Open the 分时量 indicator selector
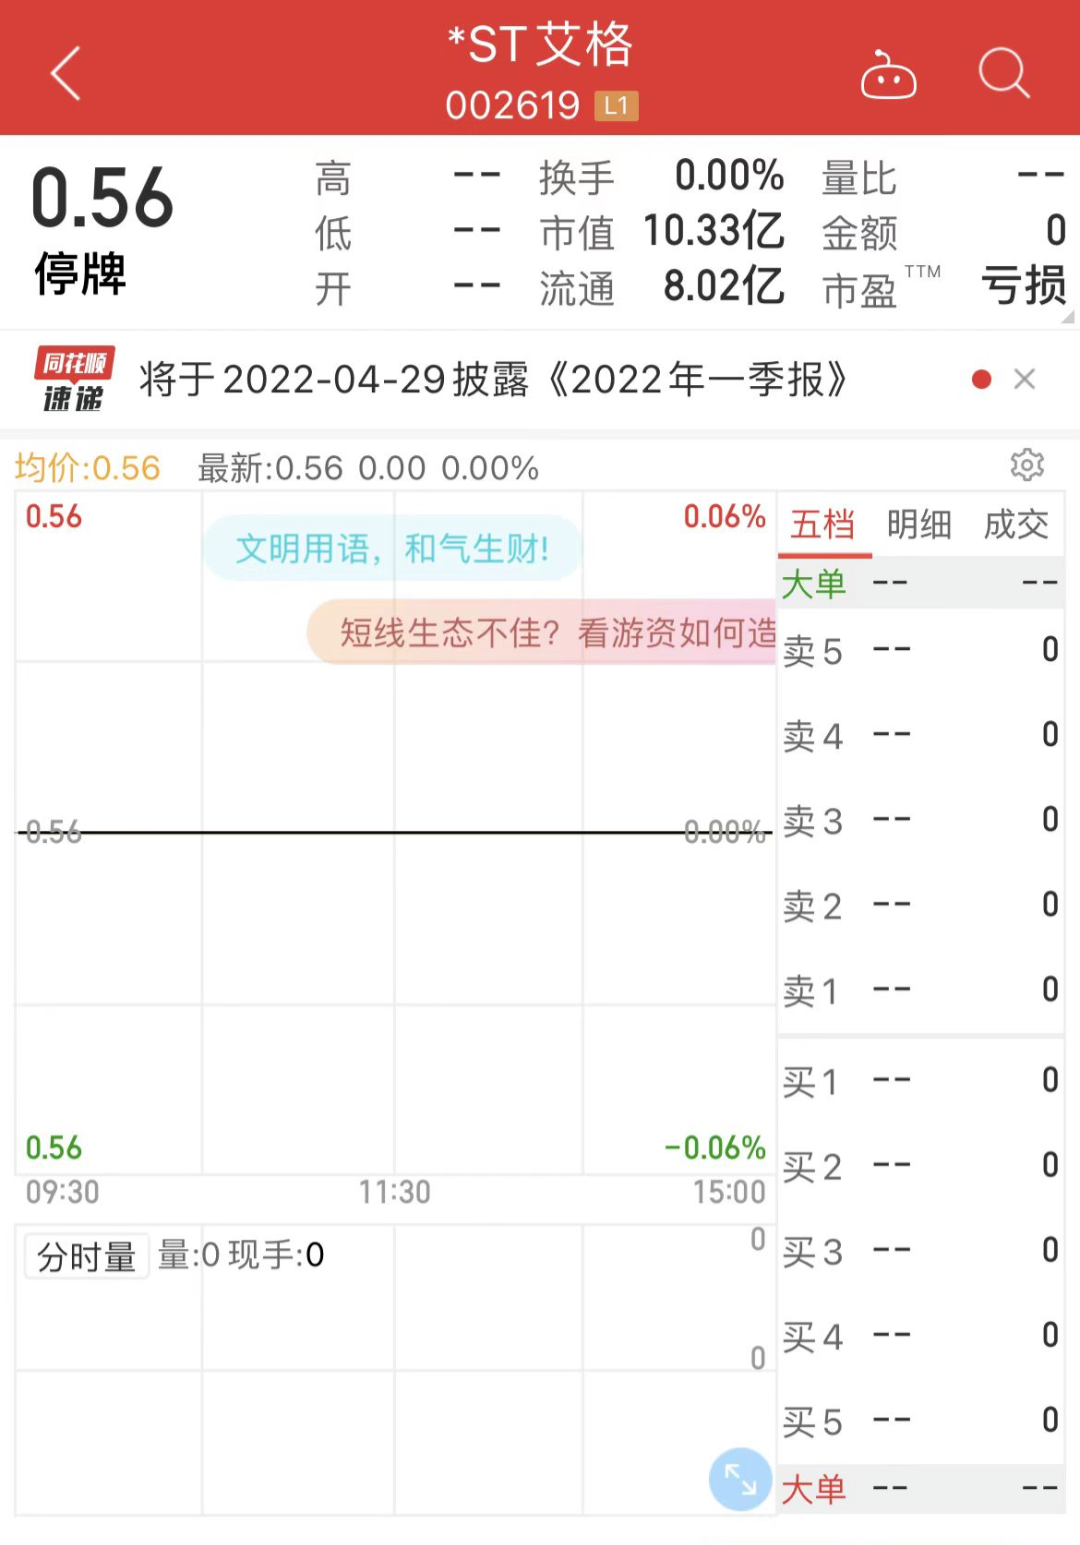Viewport: 1080px width, 1545px height. pyautogui.click(x=86, y=1256)
